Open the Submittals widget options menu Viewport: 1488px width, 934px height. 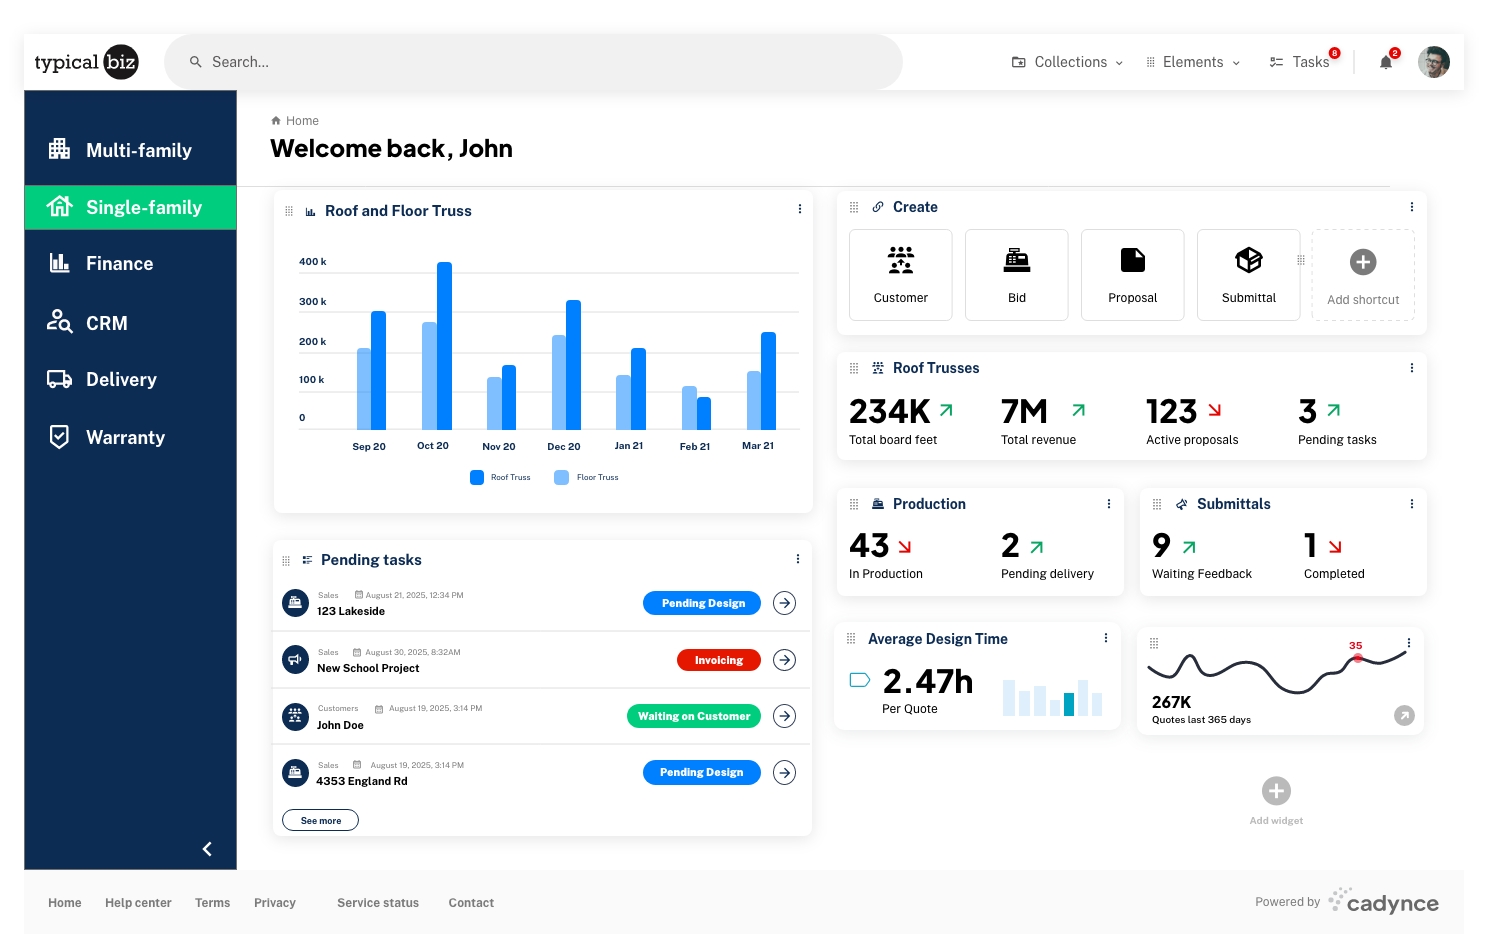pos(1412,504)
